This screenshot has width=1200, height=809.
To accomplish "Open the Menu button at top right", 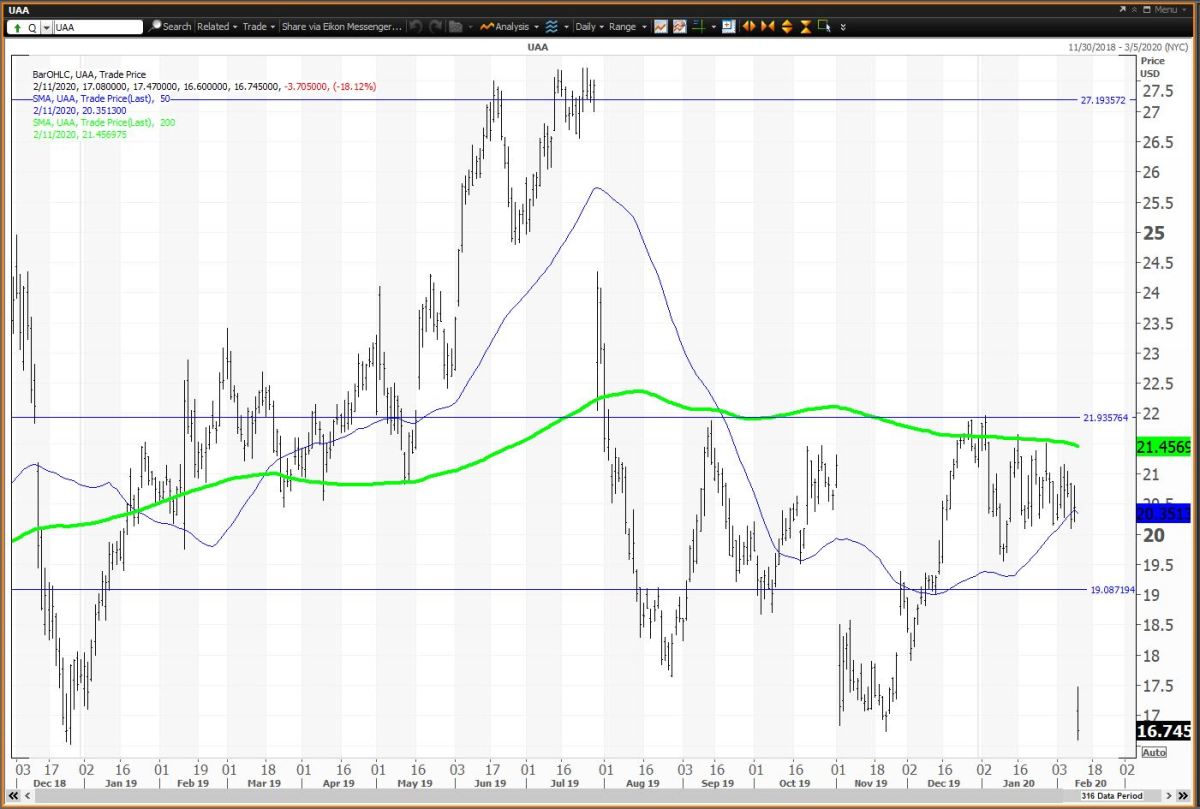I will point(1164,9).
